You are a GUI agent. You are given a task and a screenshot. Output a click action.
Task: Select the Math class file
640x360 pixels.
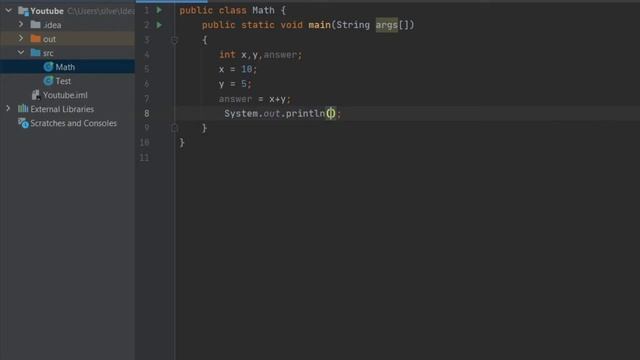point(65,67)
